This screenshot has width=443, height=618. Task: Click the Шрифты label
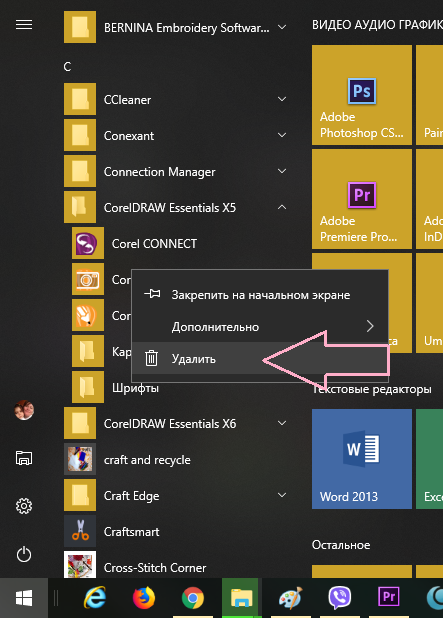click(135, 388)
